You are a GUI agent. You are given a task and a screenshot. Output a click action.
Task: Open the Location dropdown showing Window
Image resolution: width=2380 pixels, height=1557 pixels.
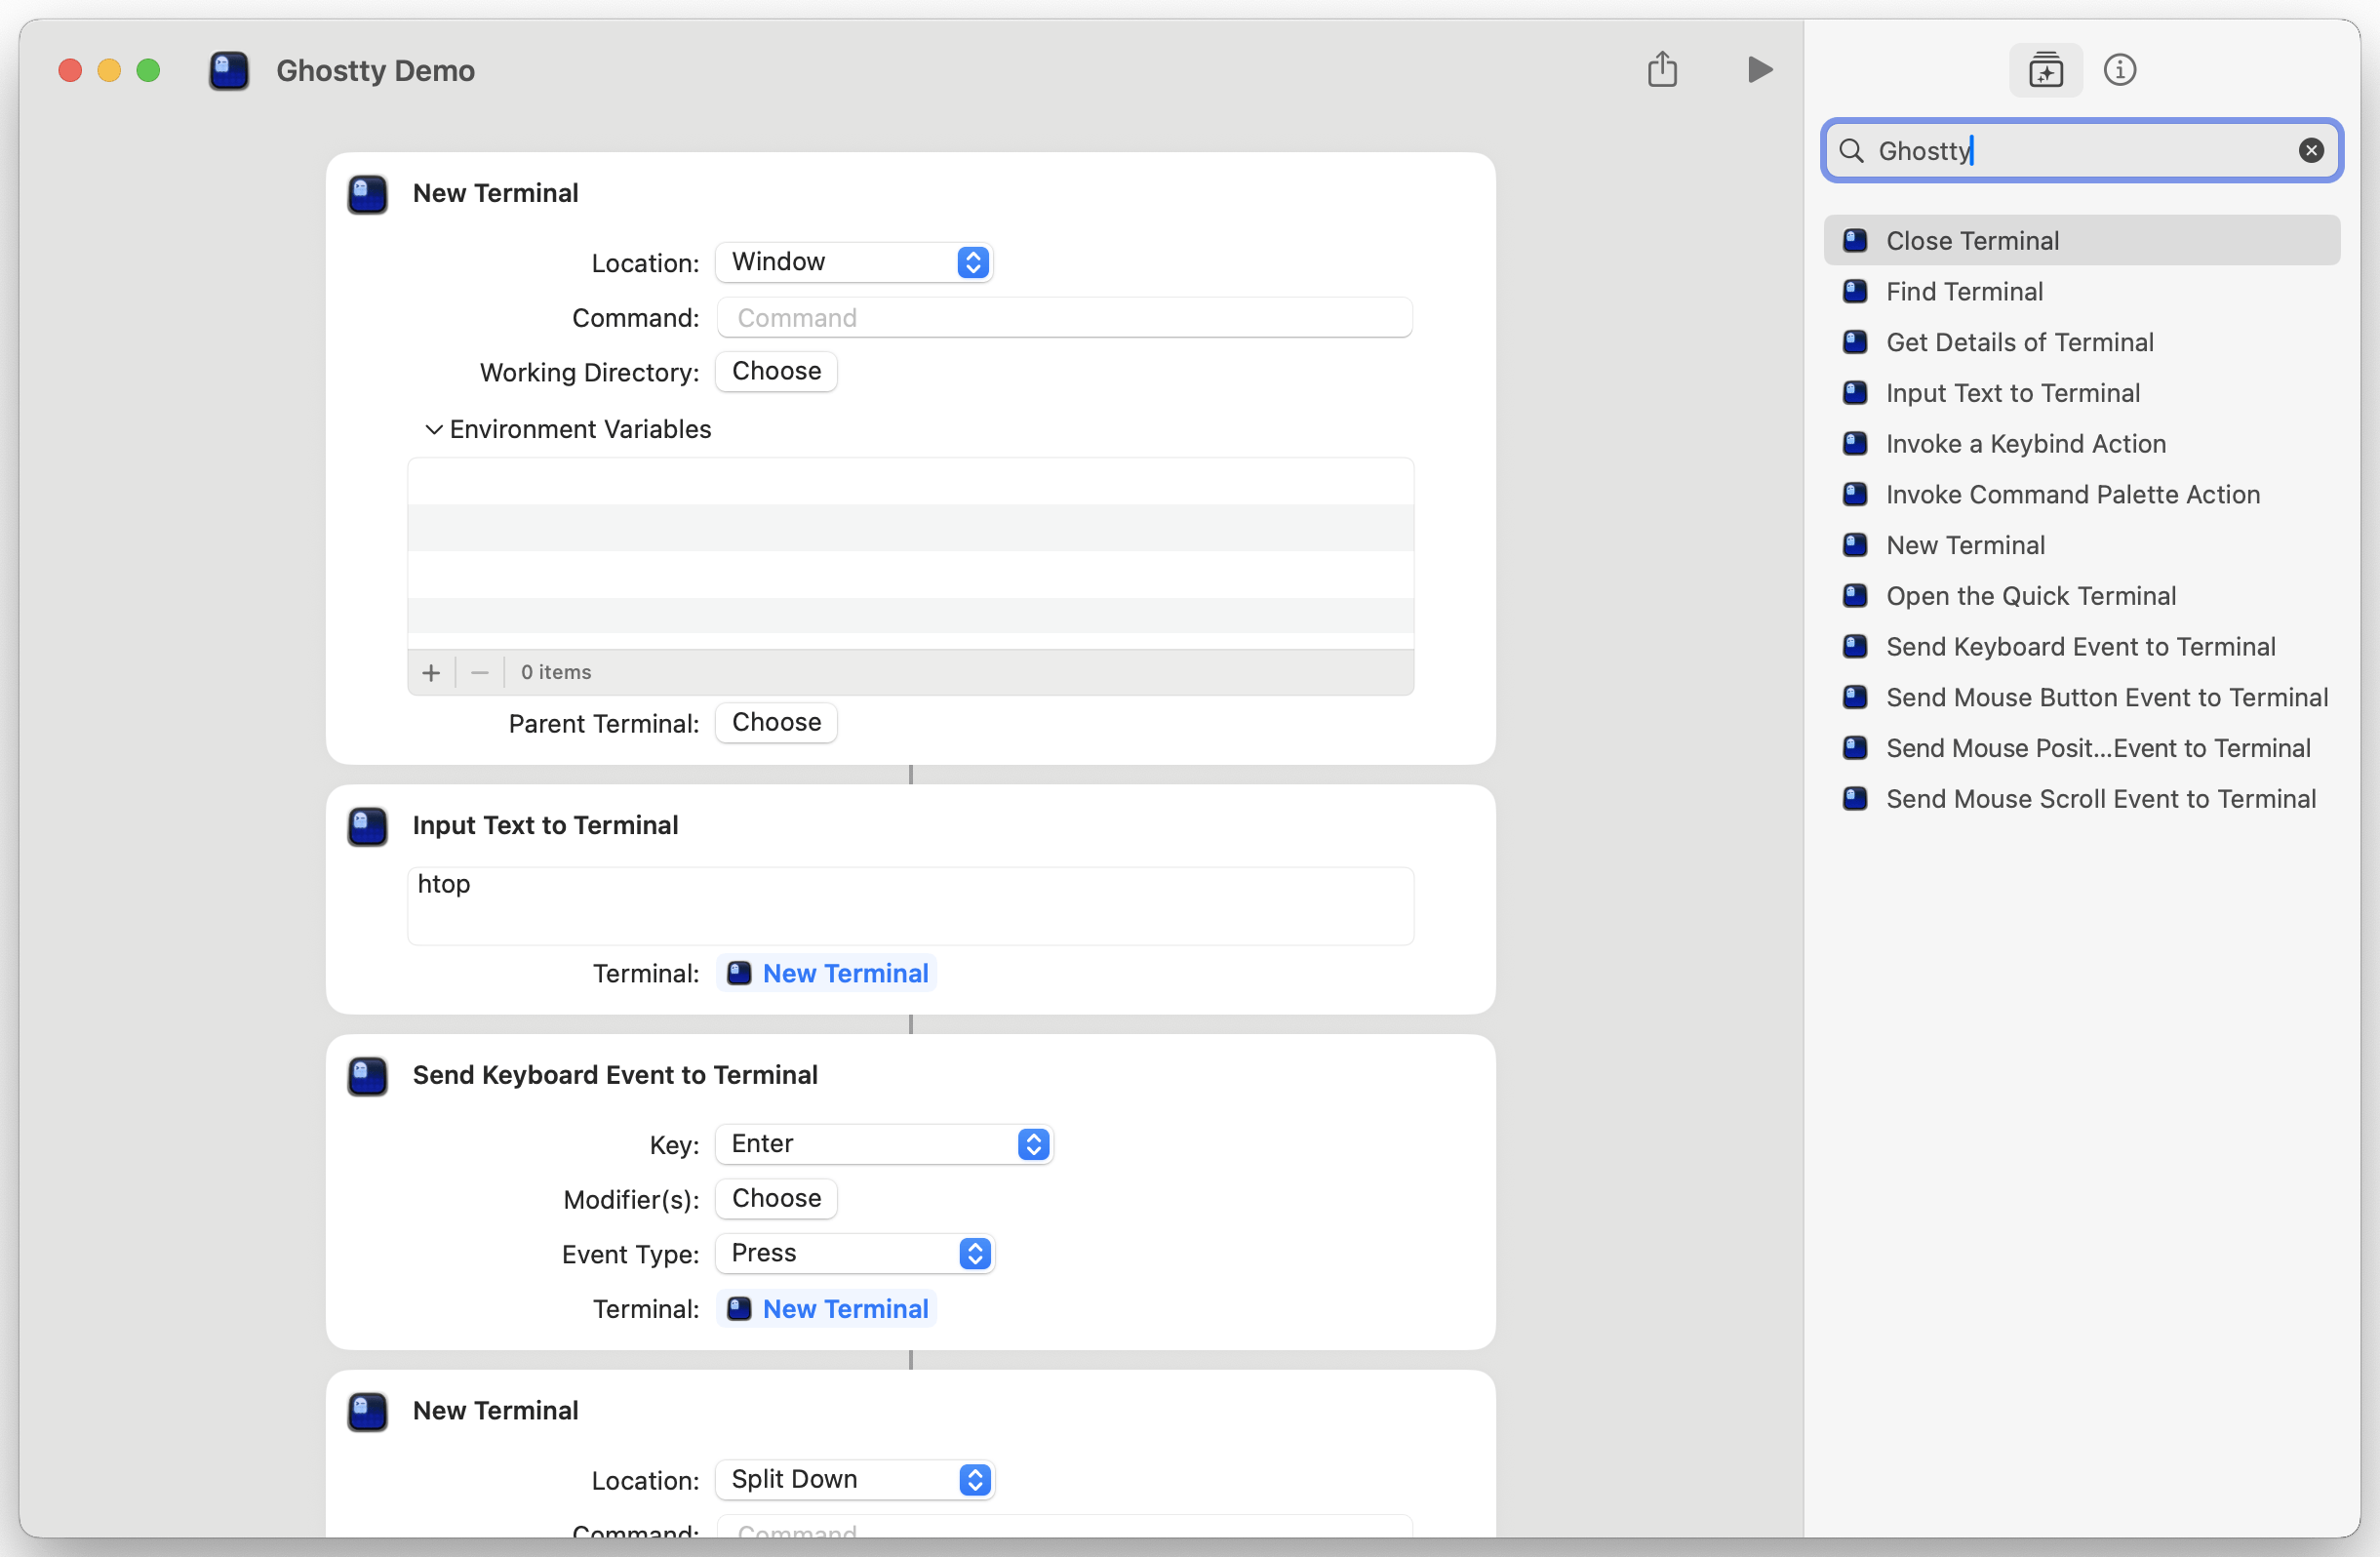point(854,262)
